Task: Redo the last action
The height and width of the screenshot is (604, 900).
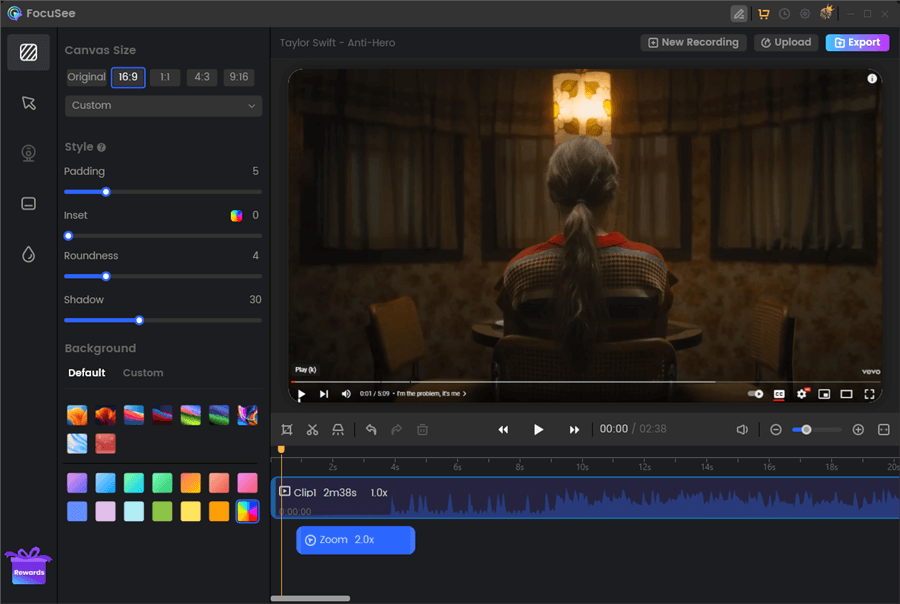Action: coord(397,429)
